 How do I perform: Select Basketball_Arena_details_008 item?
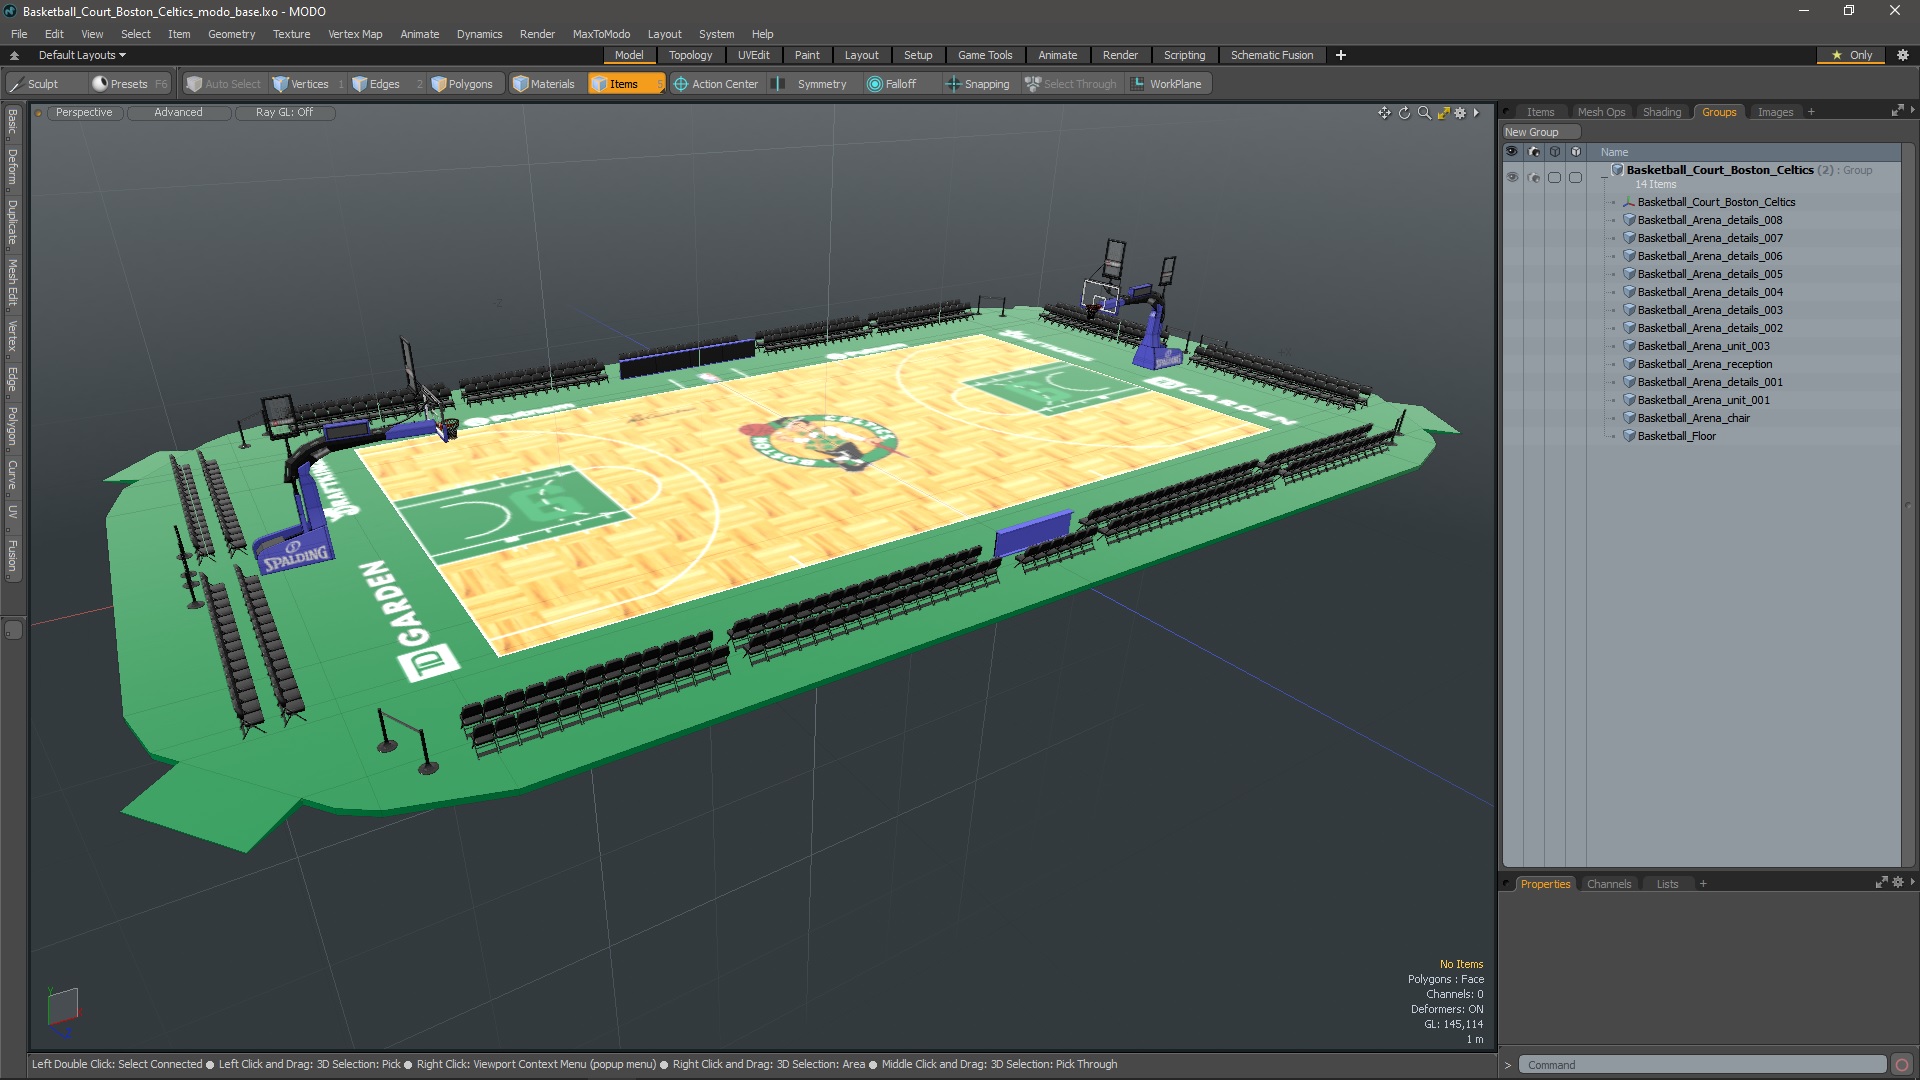1709,220
